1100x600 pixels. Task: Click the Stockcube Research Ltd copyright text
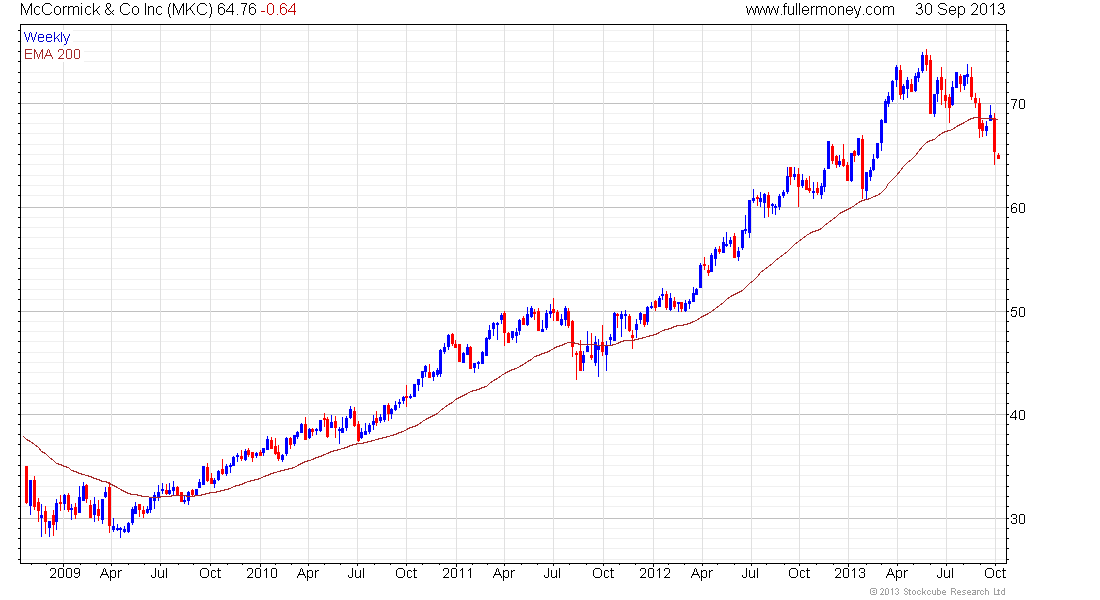(937, 592)
